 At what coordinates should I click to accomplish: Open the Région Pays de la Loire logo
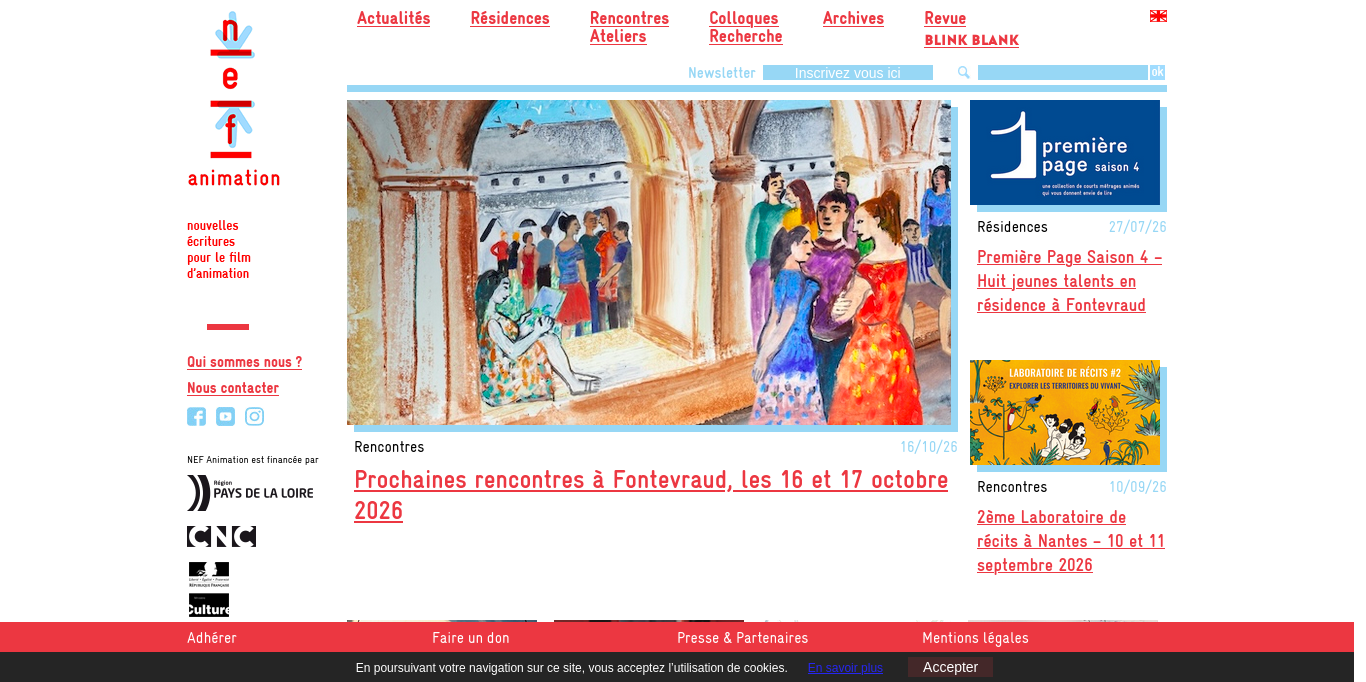[250, 493]
